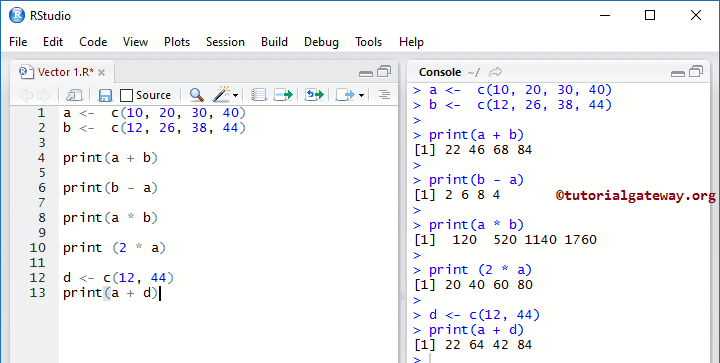This screenshot has width=720, height=363.
Task: Click console output '[1] 22 64 42 84'
Action: point(473,345)
